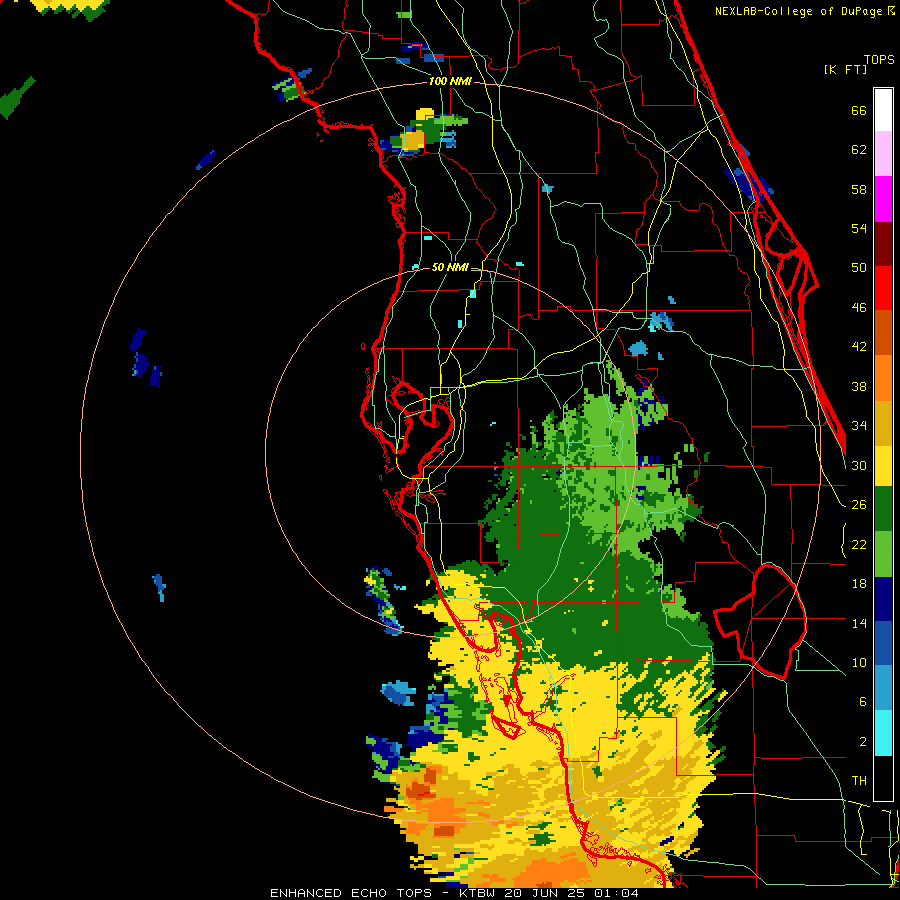Click the "100 NMI" range ring label
Screen dimensions: 900x900
click(x=450, y=82)
